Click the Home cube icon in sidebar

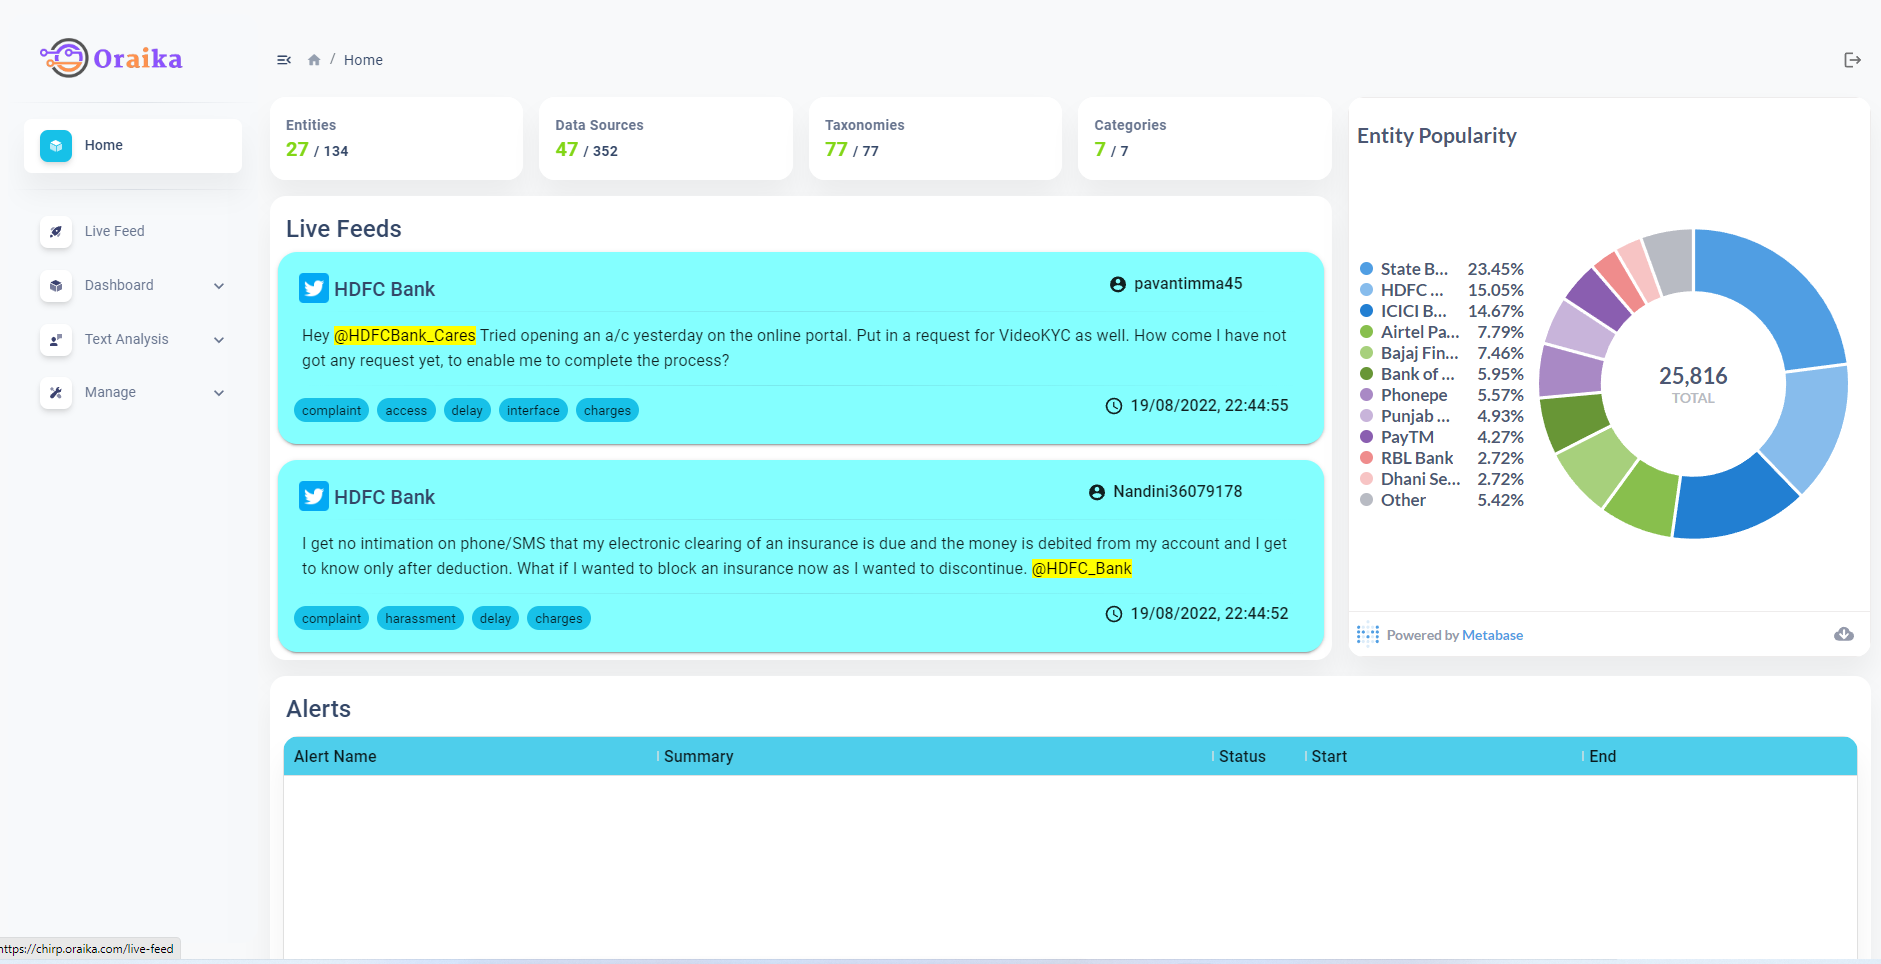point(56,146)
